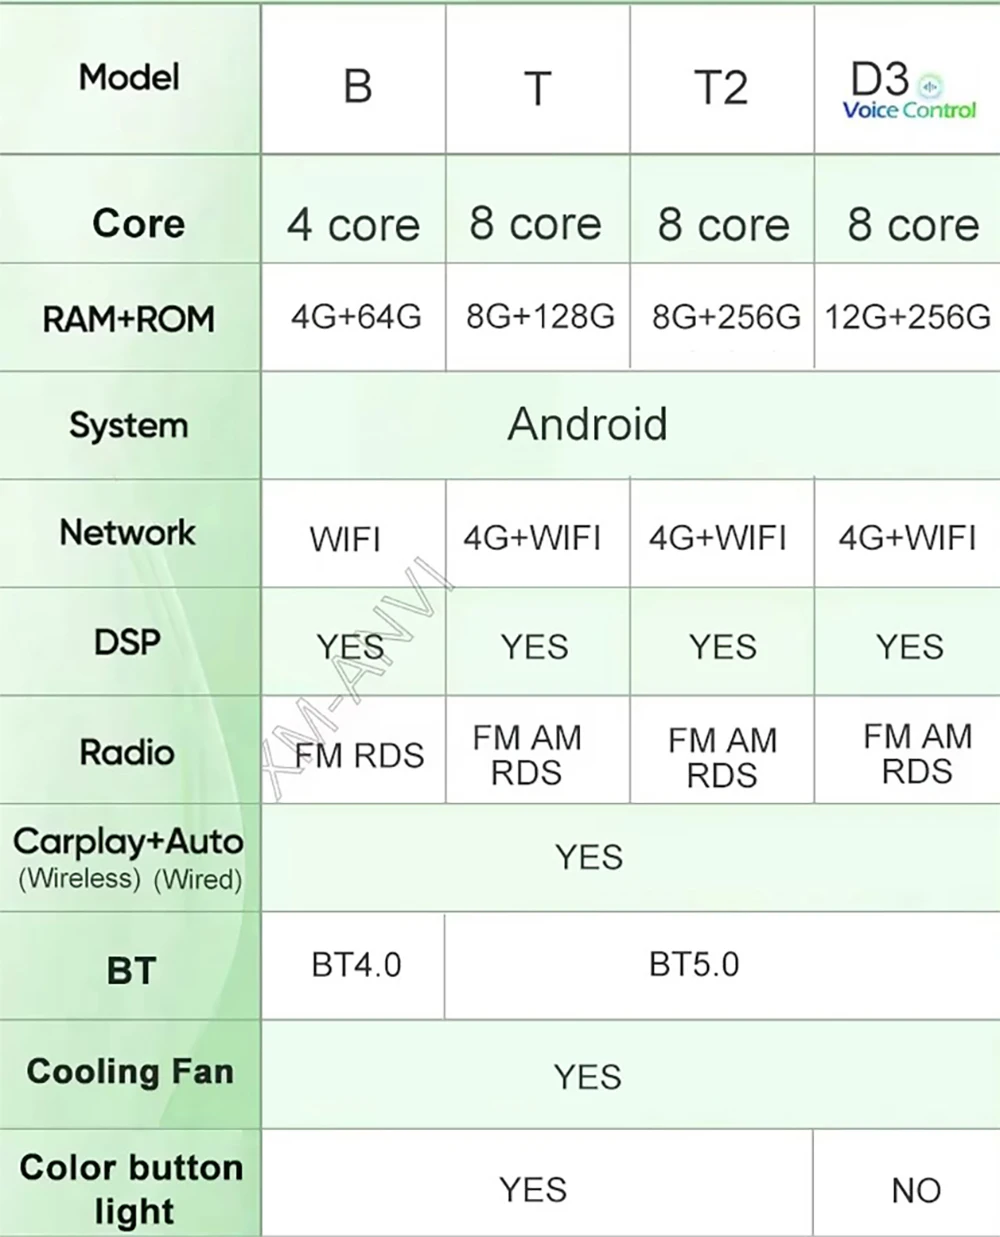Click the BT4.0 cell
The width and height of the screenshot is (1000, 1237).
[356, 965]
